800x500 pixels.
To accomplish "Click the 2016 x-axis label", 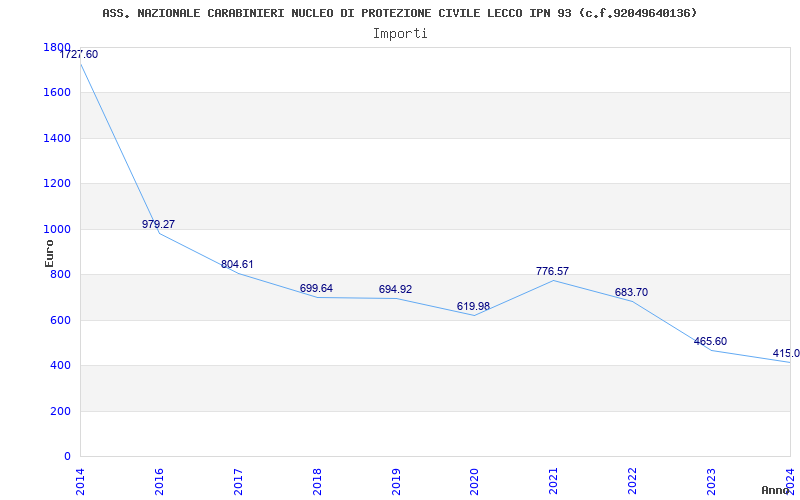I will point(159,481).
